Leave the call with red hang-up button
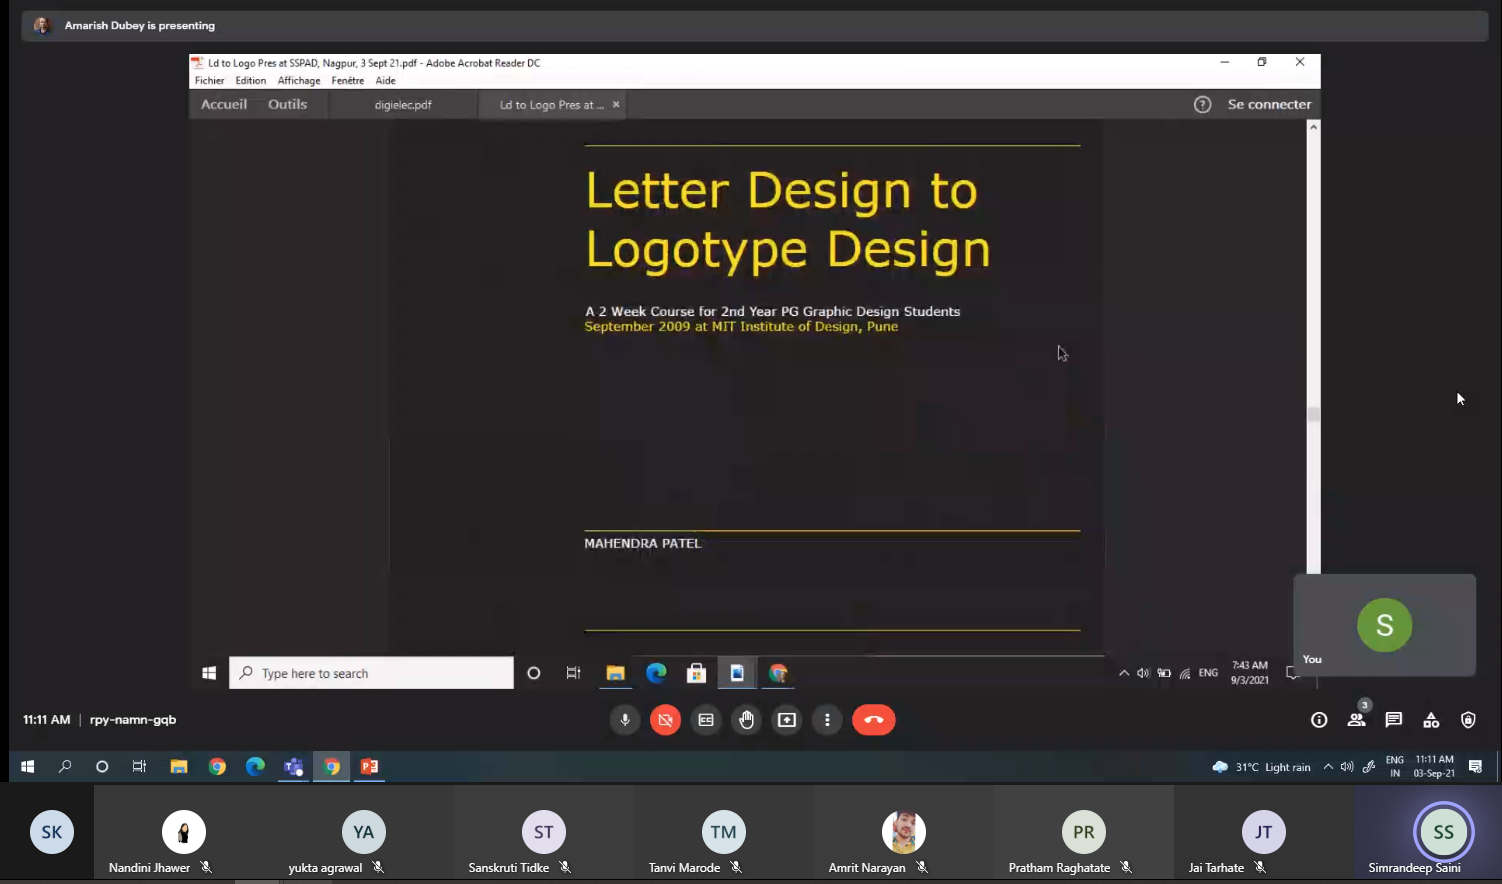 click(x=873, y=720)
